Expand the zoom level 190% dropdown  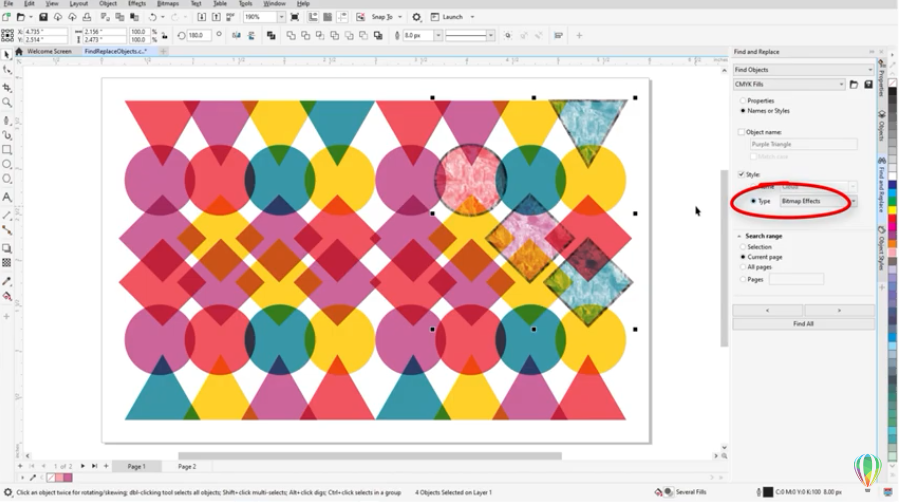point(281,17)
